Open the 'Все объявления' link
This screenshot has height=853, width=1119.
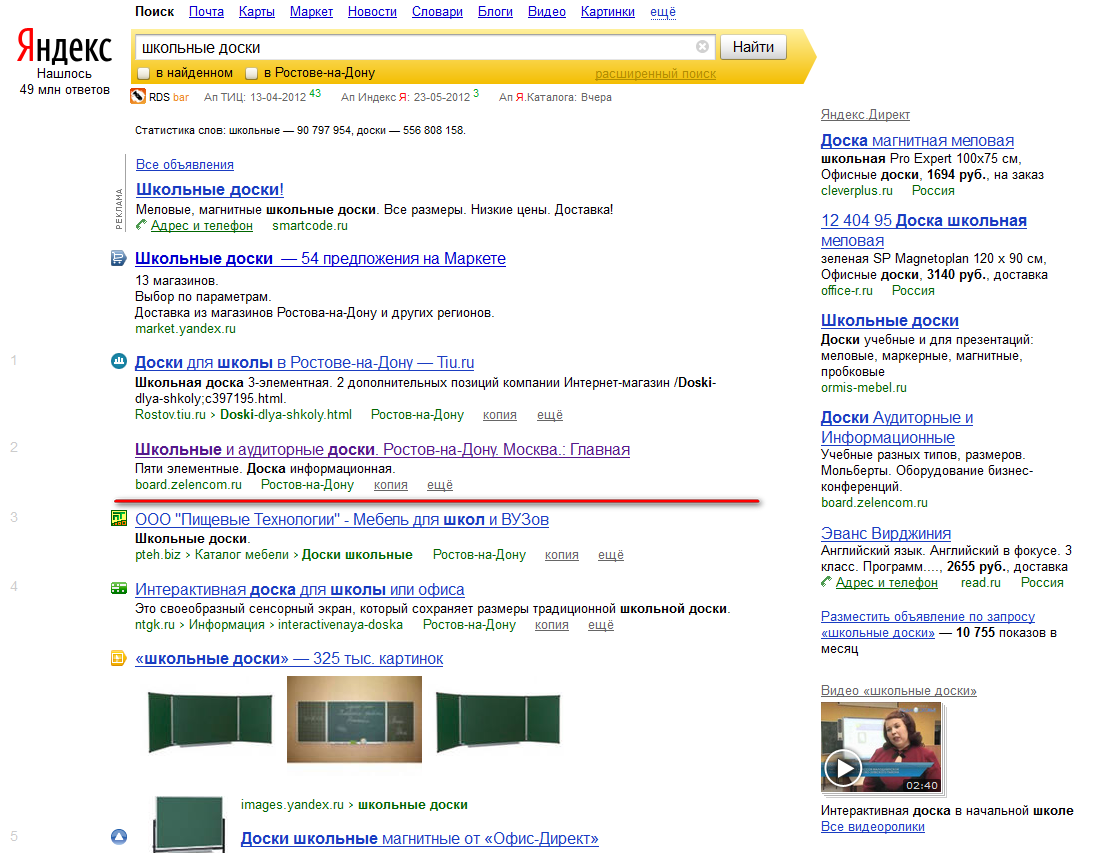185,164
